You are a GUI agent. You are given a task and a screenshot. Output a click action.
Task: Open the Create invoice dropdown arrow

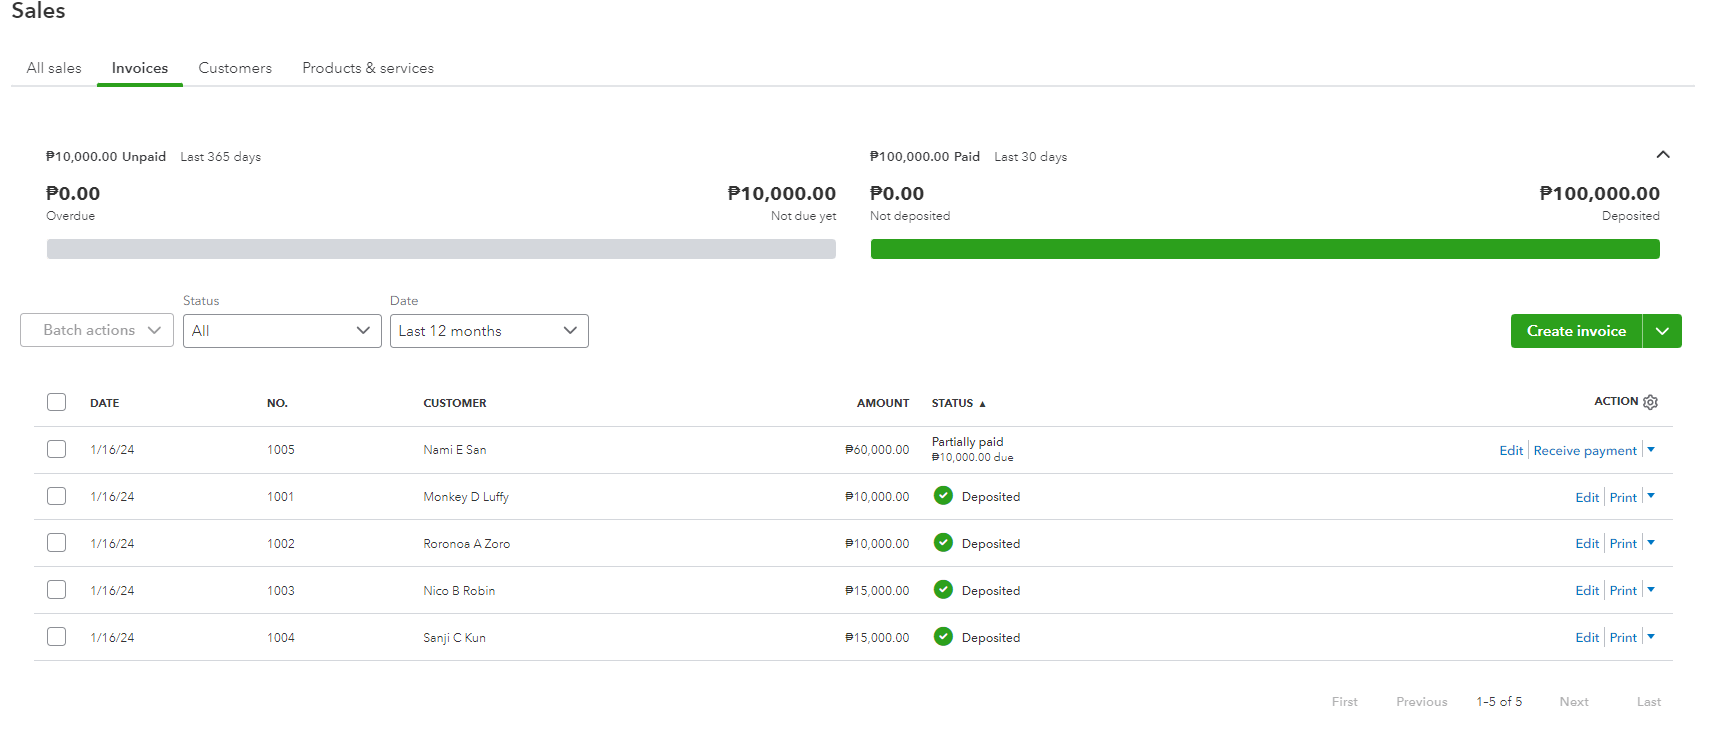(1662, 331)
